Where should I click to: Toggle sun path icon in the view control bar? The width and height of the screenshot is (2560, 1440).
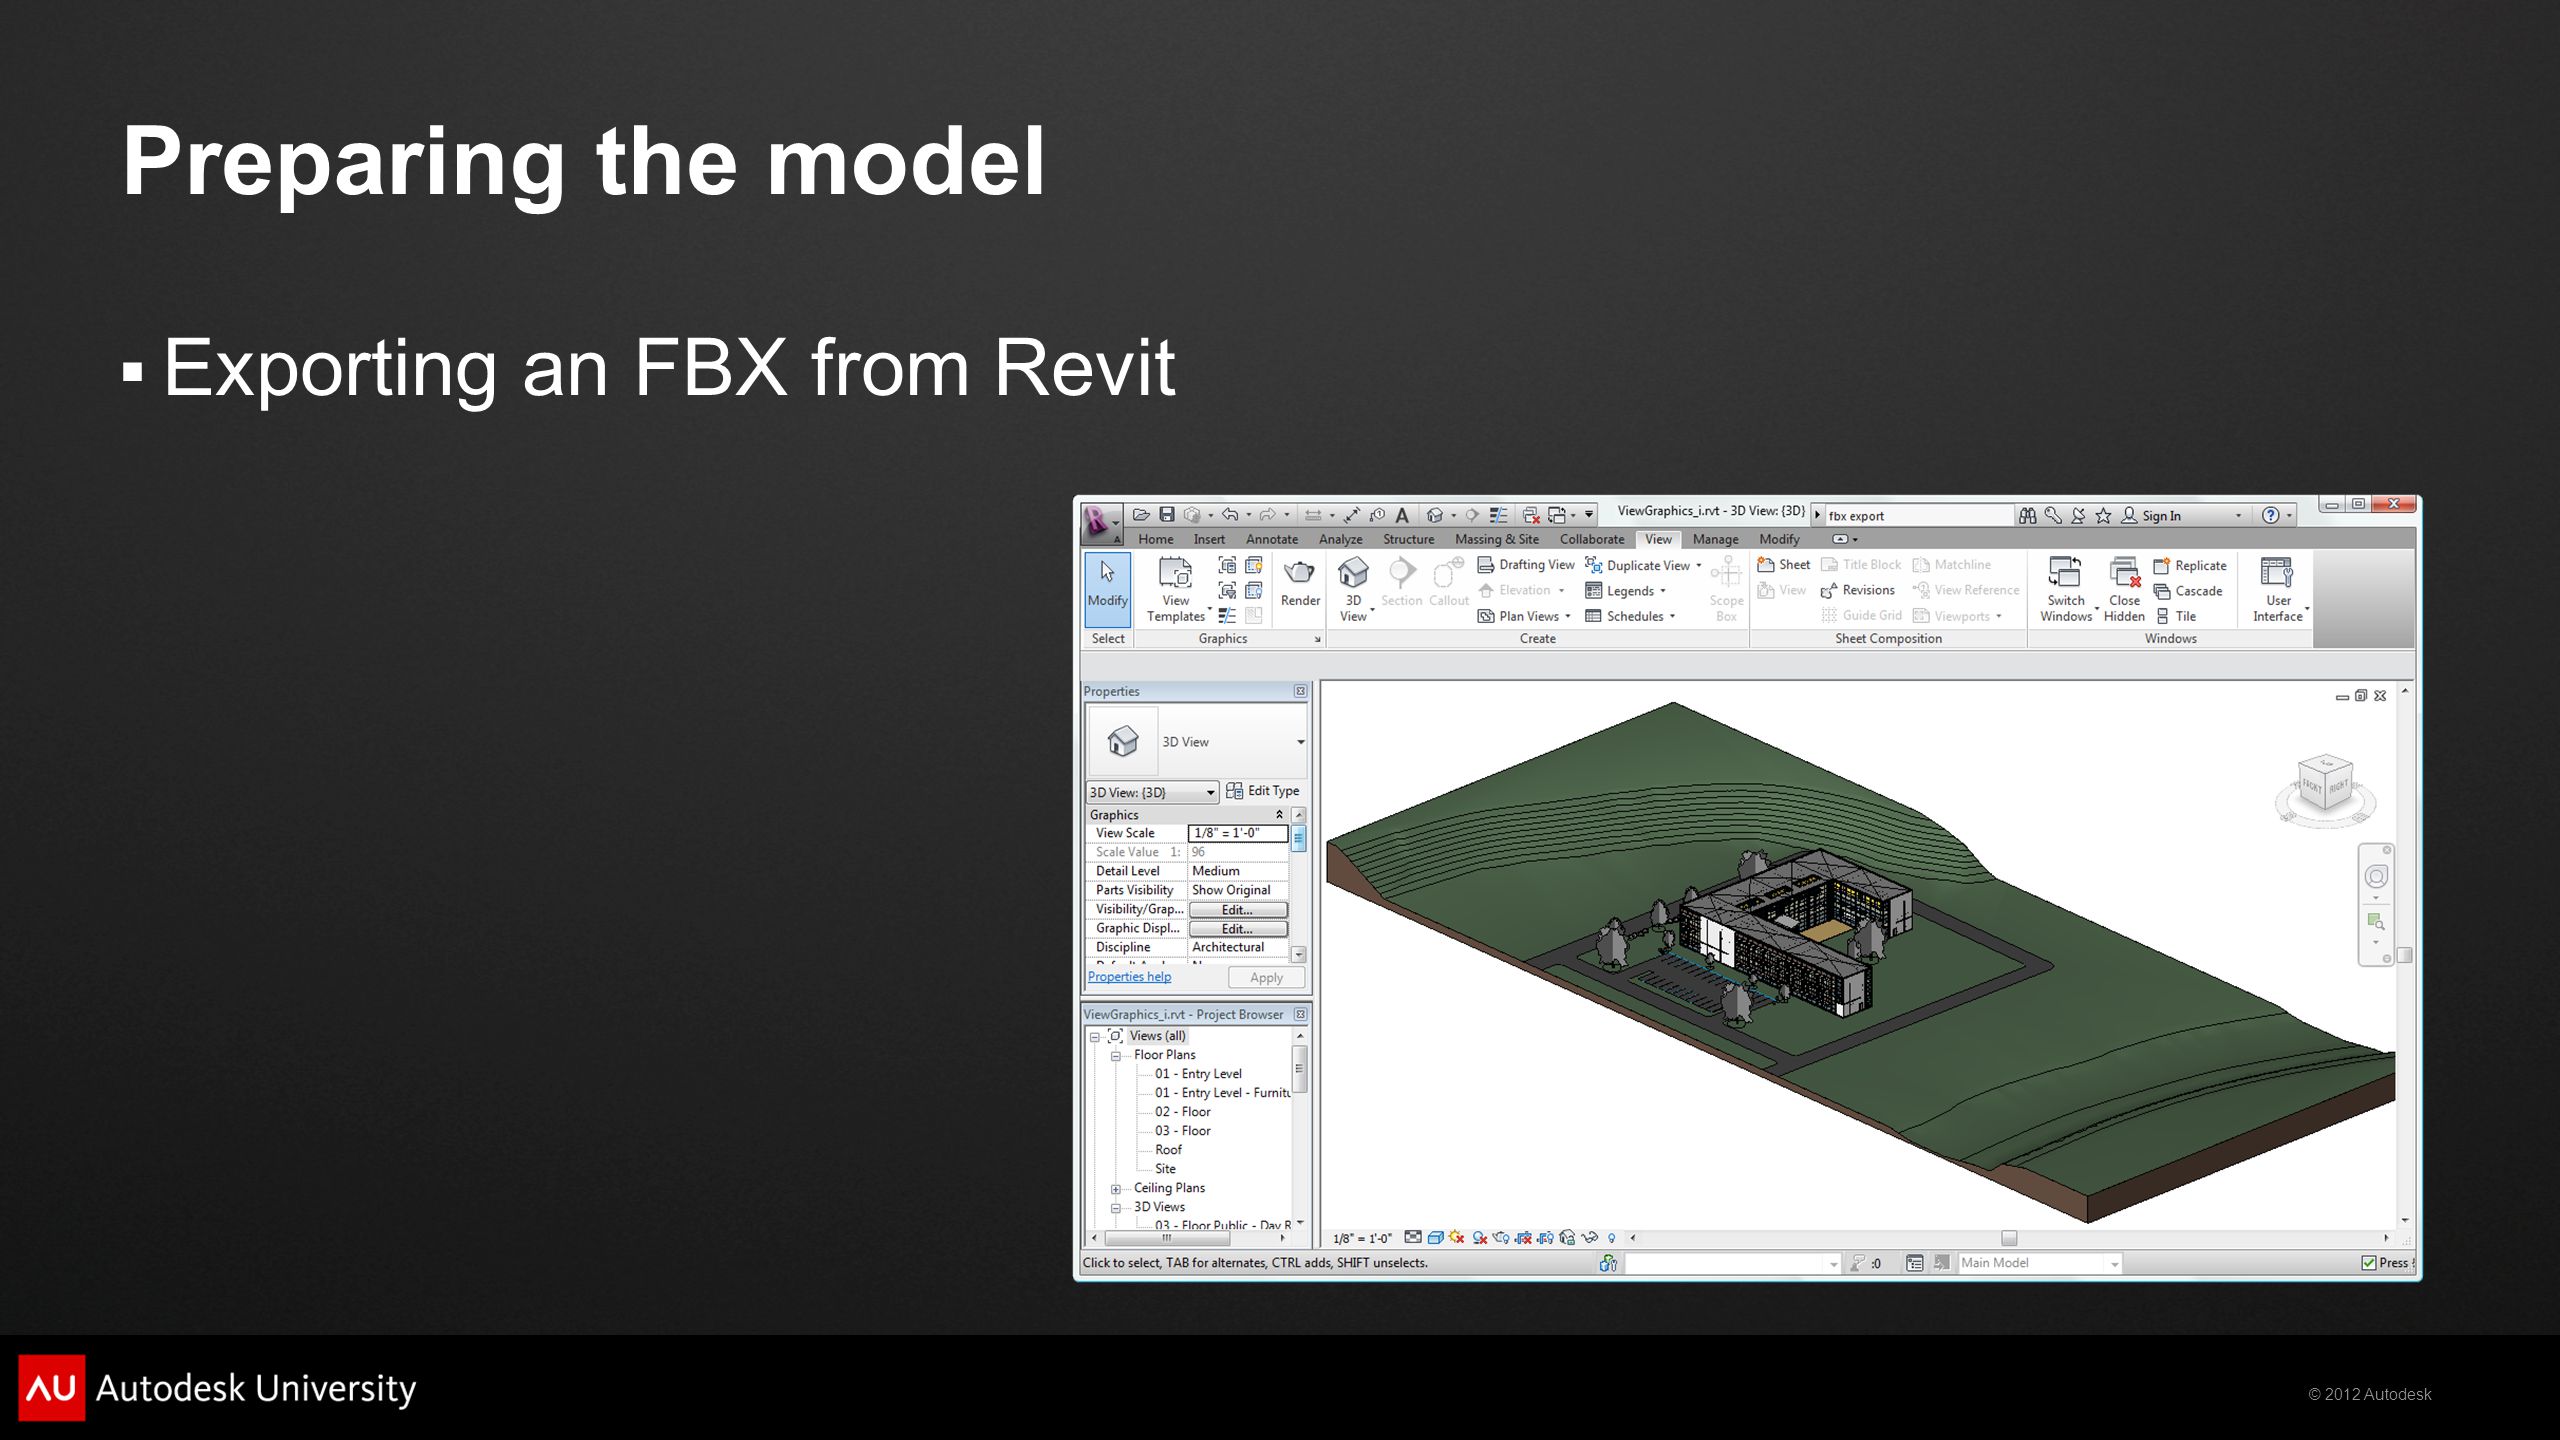(1456, 1238)
